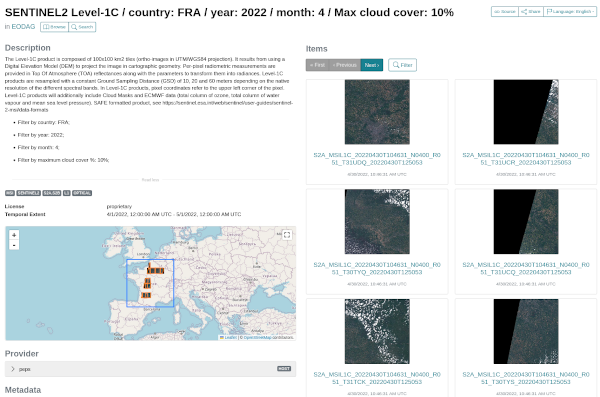600x397 pixels.
Task: Toggle map fullscreen view
Action: [x=287, y=235]
